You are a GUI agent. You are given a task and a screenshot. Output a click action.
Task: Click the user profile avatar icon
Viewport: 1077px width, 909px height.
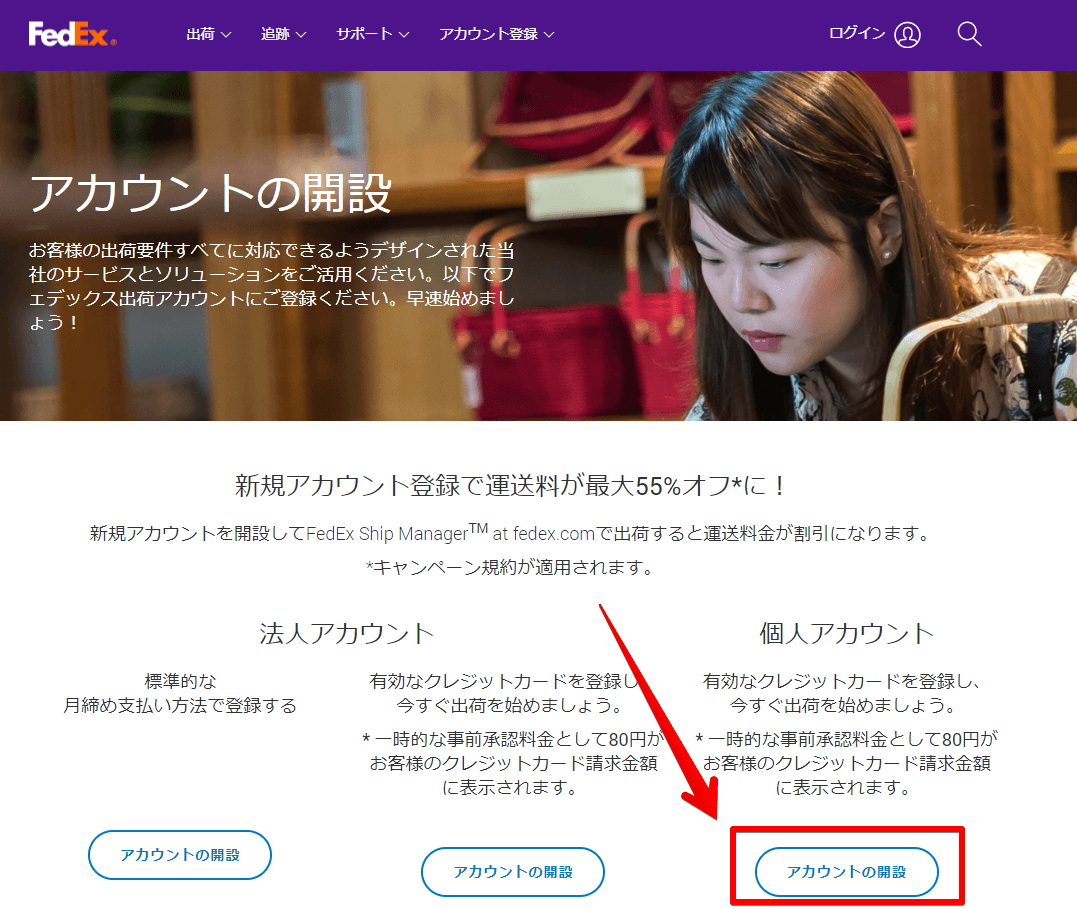(x=907, y=35)
